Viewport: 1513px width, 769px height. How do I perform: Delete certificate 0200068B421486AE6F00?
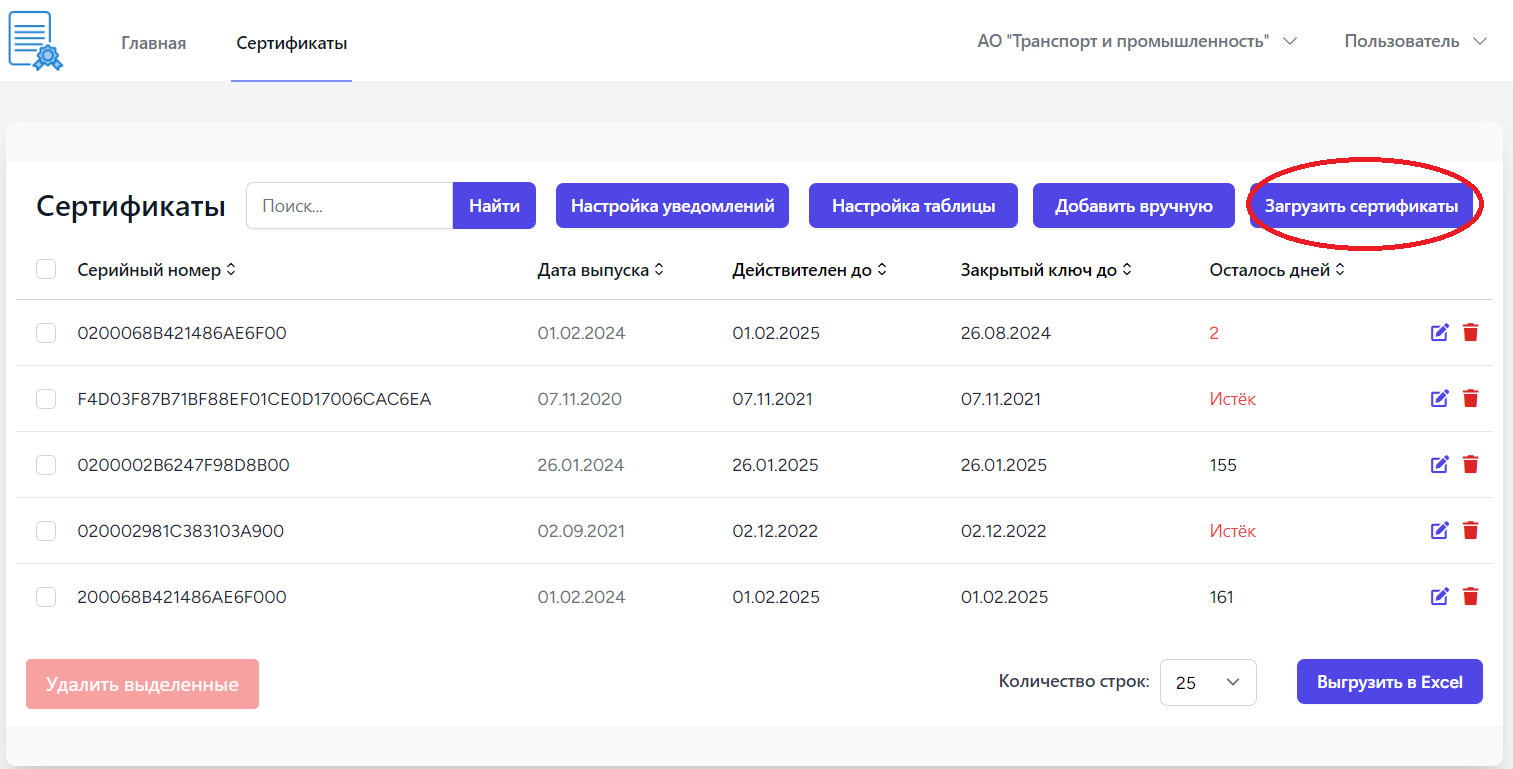(1470, 333)
